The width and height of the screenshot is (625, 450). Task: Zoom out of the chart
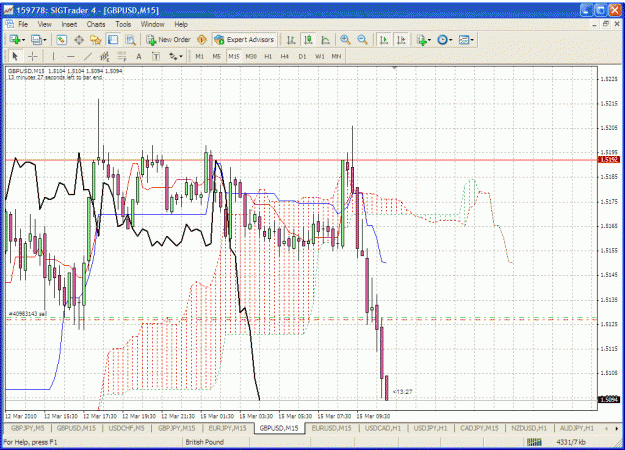coord(362,40)
